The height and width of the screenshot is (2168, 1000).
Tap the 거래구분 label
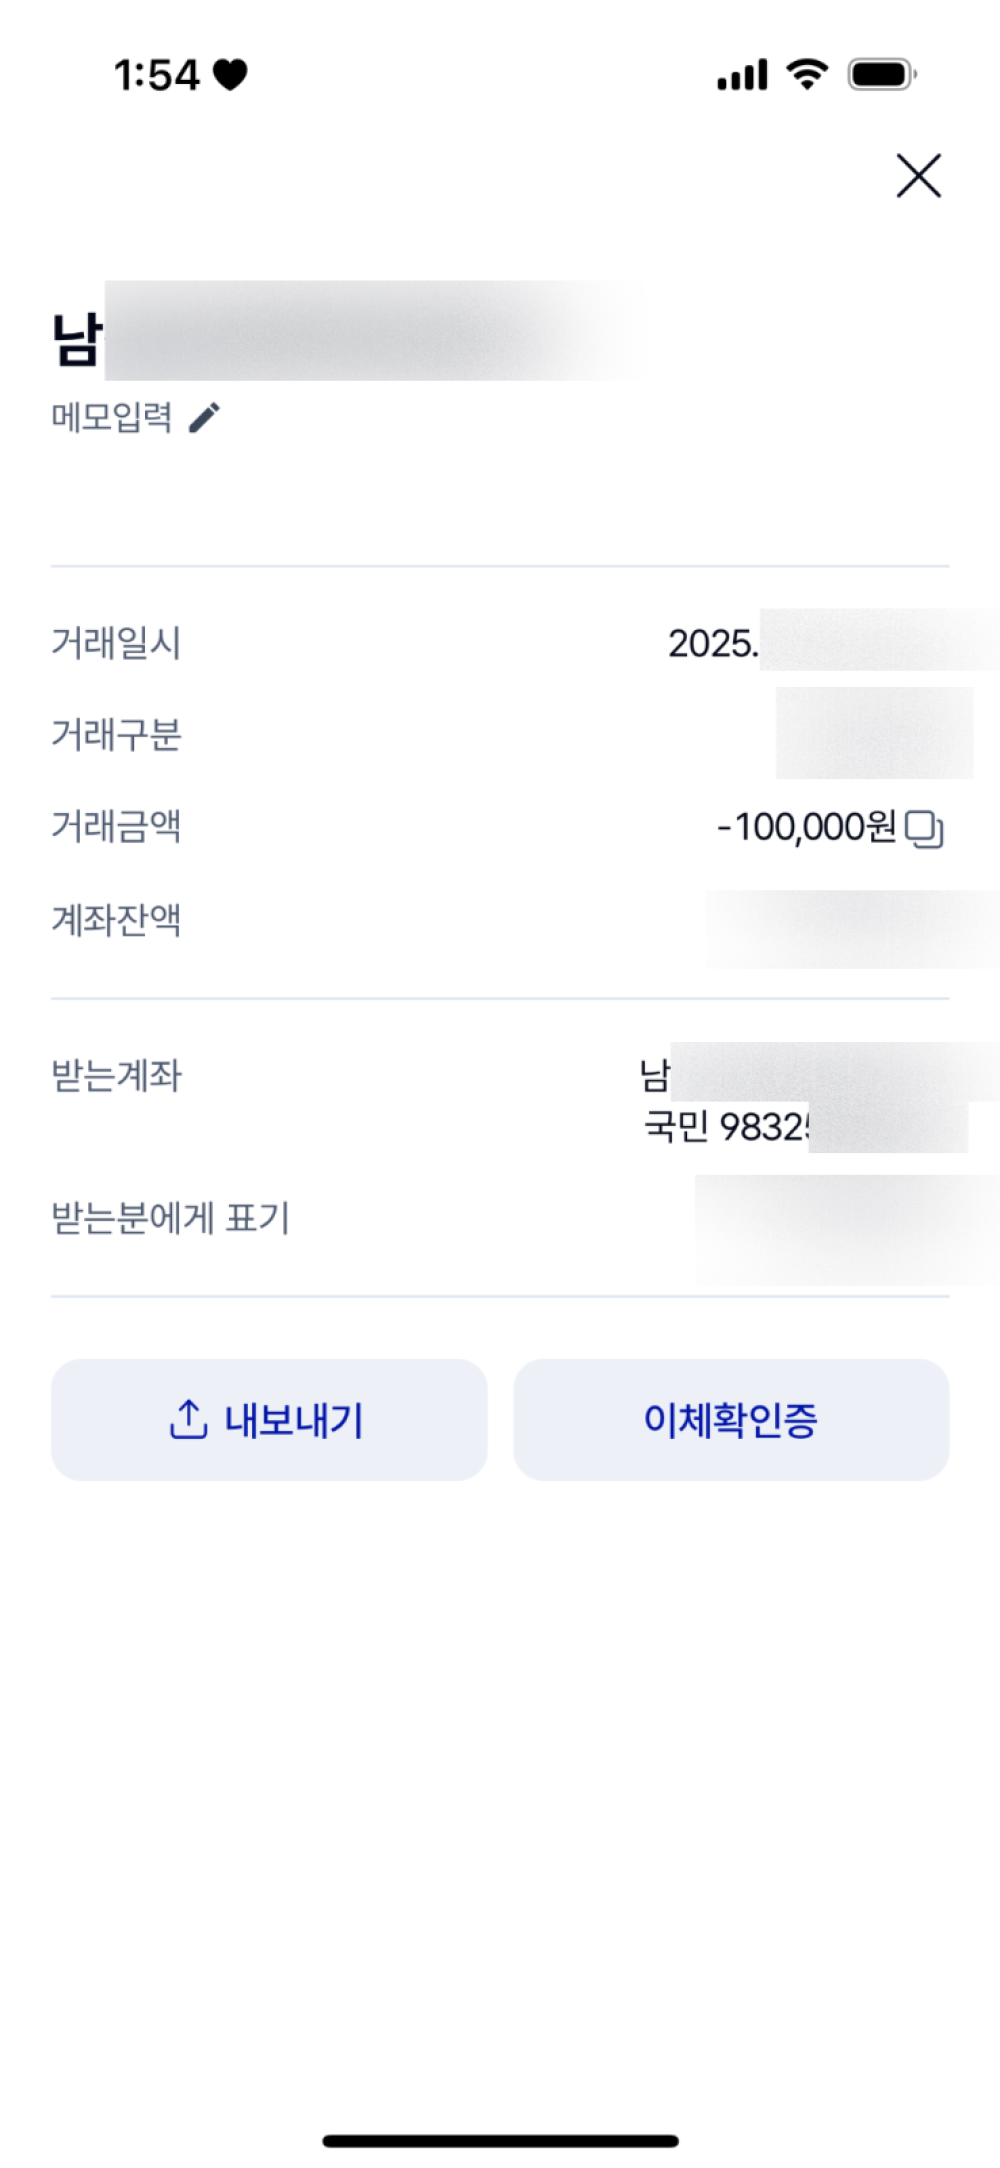tap(116, 735)
